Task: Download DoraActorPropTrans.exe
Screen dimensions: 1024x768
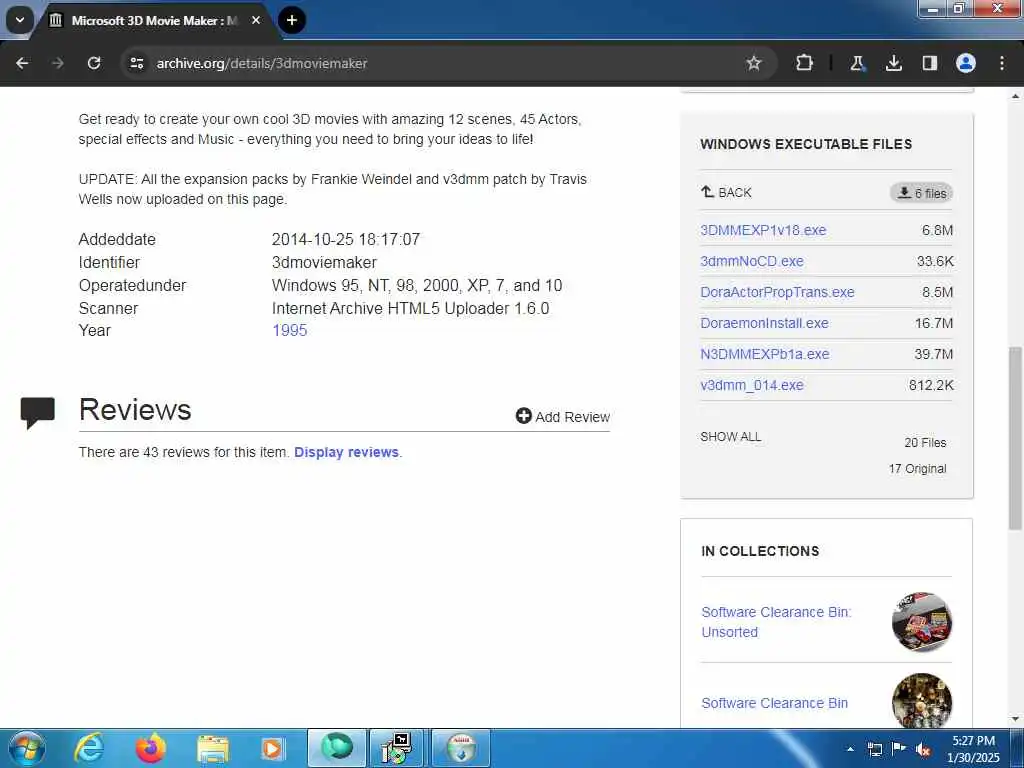Action: 777,292
